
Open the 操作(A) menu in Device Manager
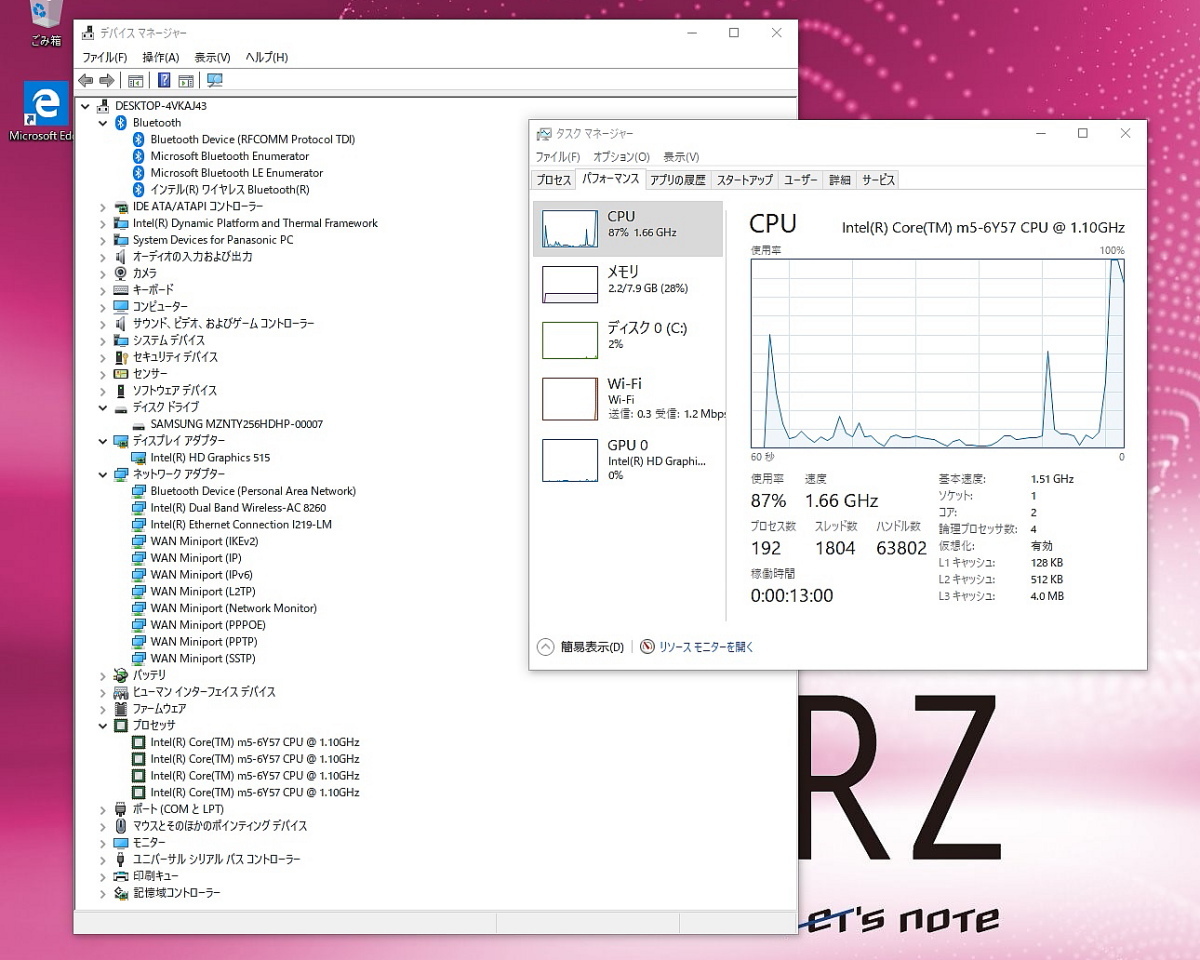160,57
